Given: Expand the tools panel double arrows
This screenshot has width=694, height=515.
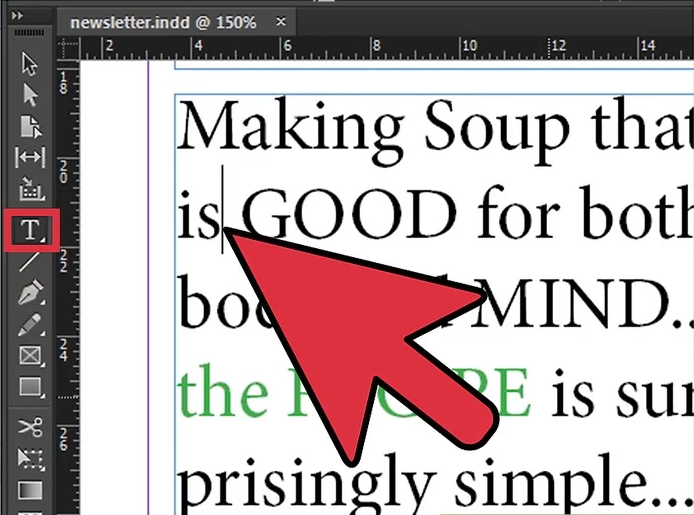Looking at the screenshot, I should [x=17, y=16].
